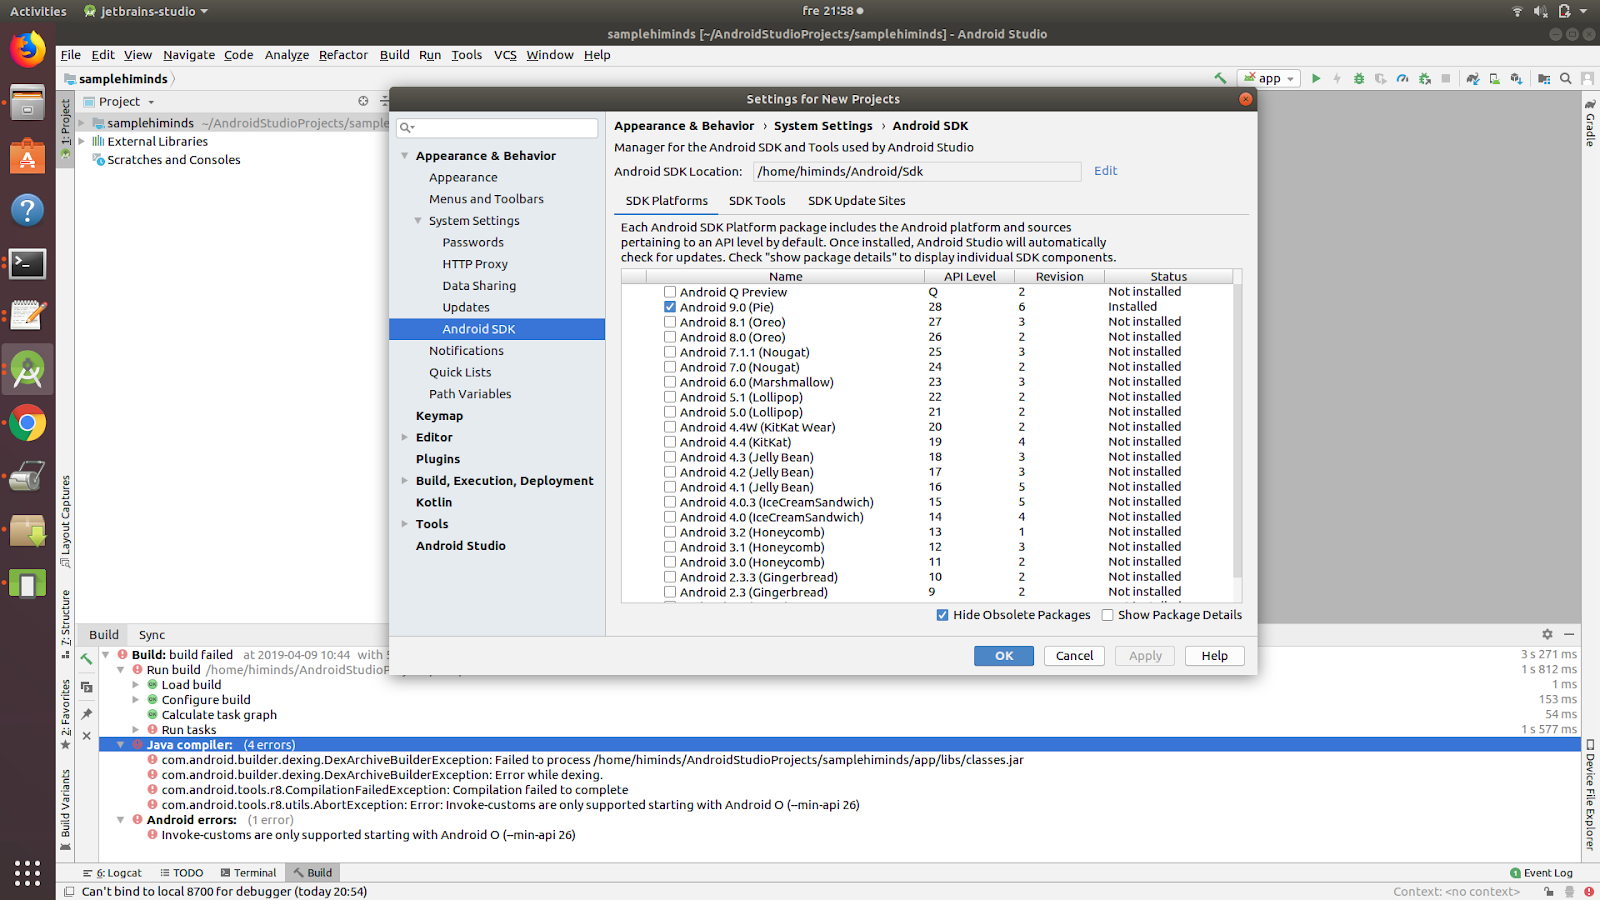This screenshot has width=1600, height=900.
Task: Select the Plugins settings item
Action: tap(438, 459)
